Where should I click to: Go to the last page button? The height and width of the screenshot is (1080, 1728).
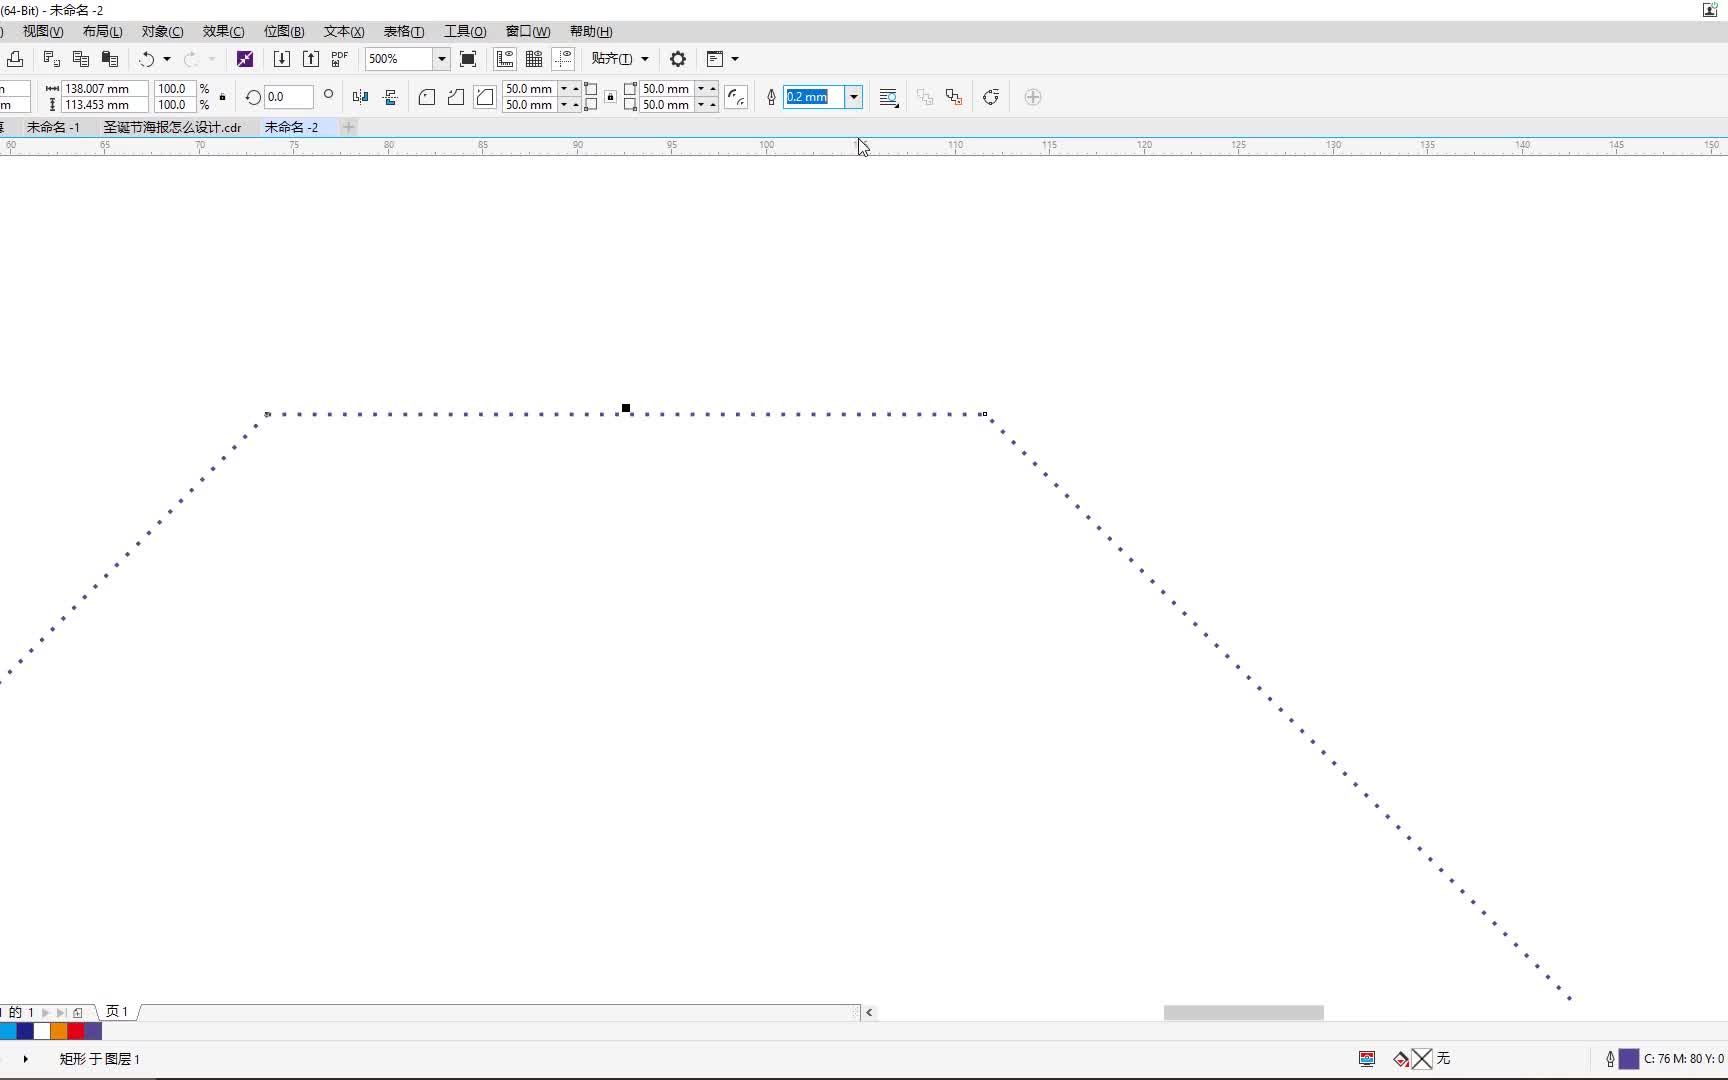61,1012
